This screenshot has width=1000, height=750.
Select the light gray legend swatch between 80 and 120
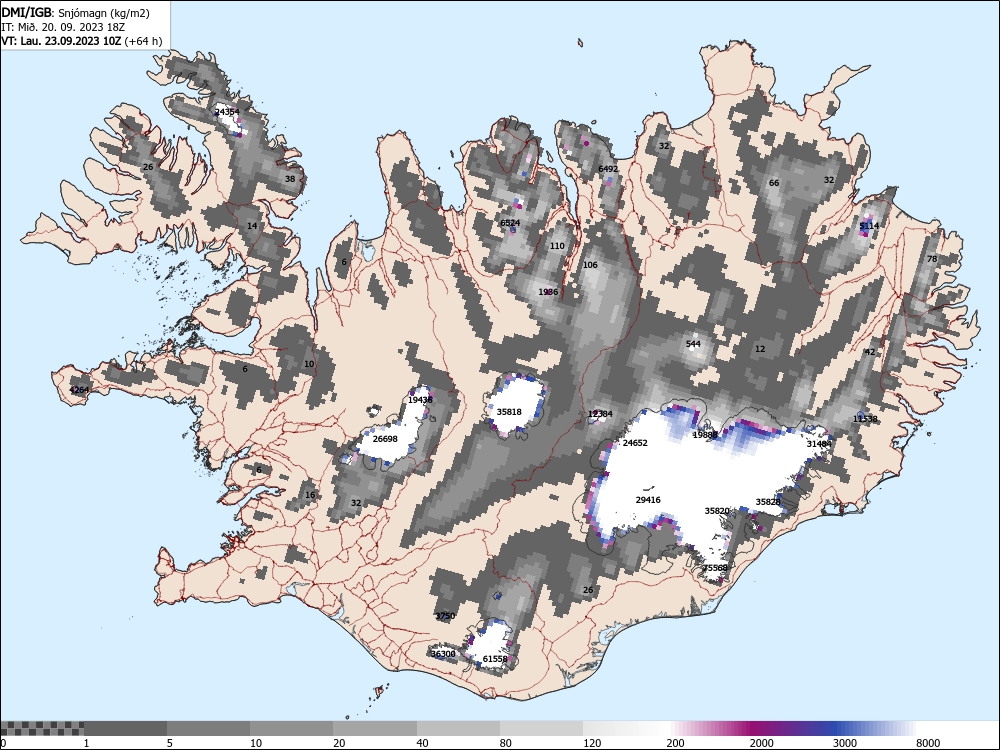541,728
